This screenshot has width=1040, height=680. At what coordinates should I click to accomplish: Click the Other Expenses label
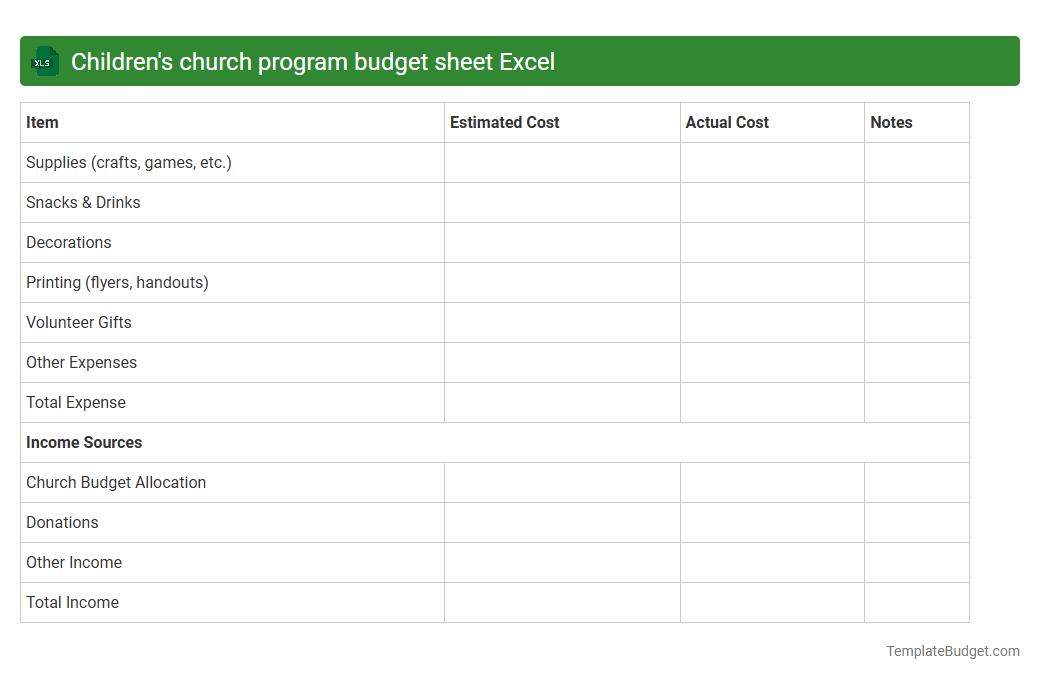82,362
